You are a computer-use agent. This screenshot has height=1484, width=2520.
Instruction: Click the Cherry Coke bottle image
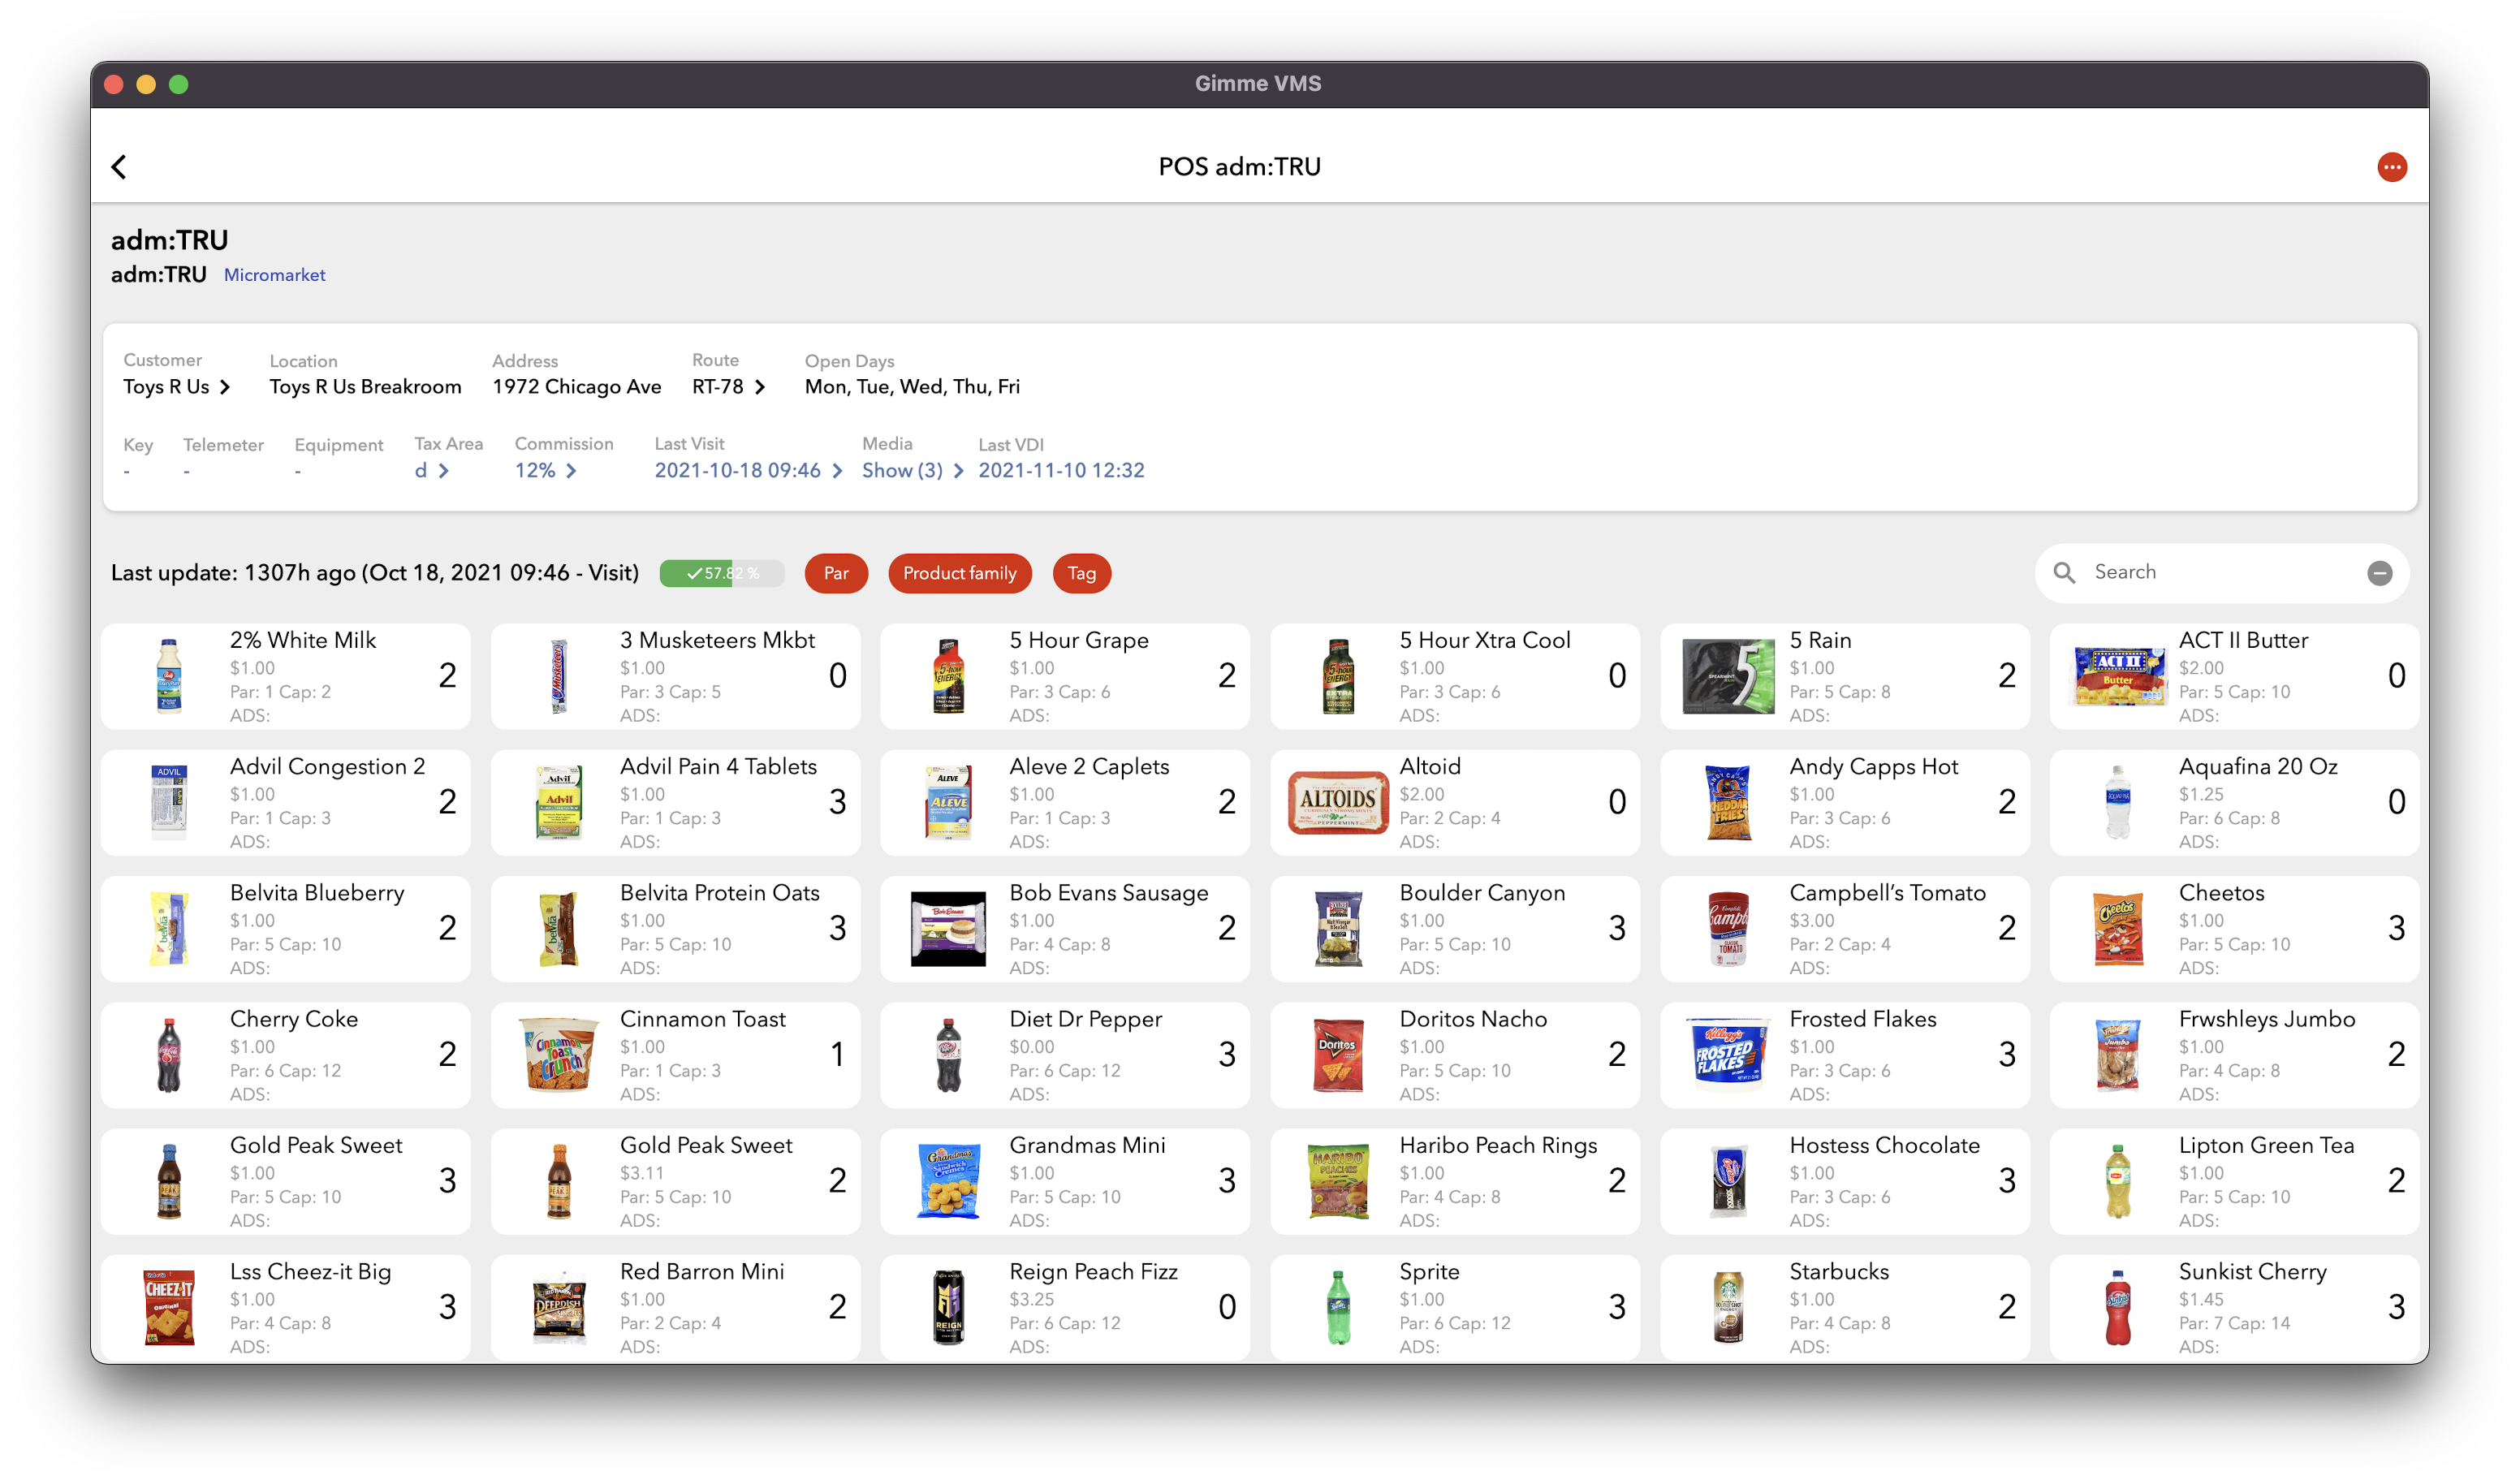[169, 1054]
